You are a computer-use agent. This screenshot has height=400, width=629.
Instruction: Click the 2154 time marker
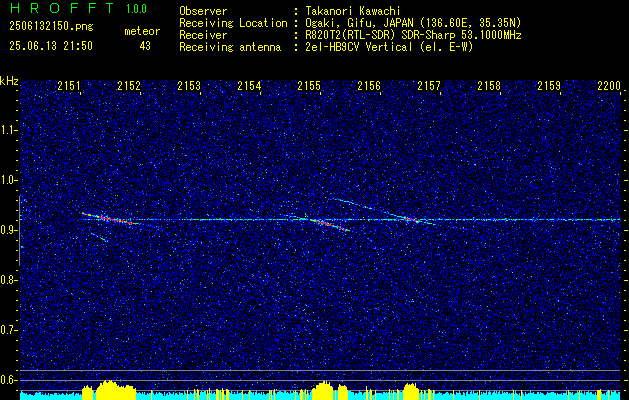click(249, 85)
